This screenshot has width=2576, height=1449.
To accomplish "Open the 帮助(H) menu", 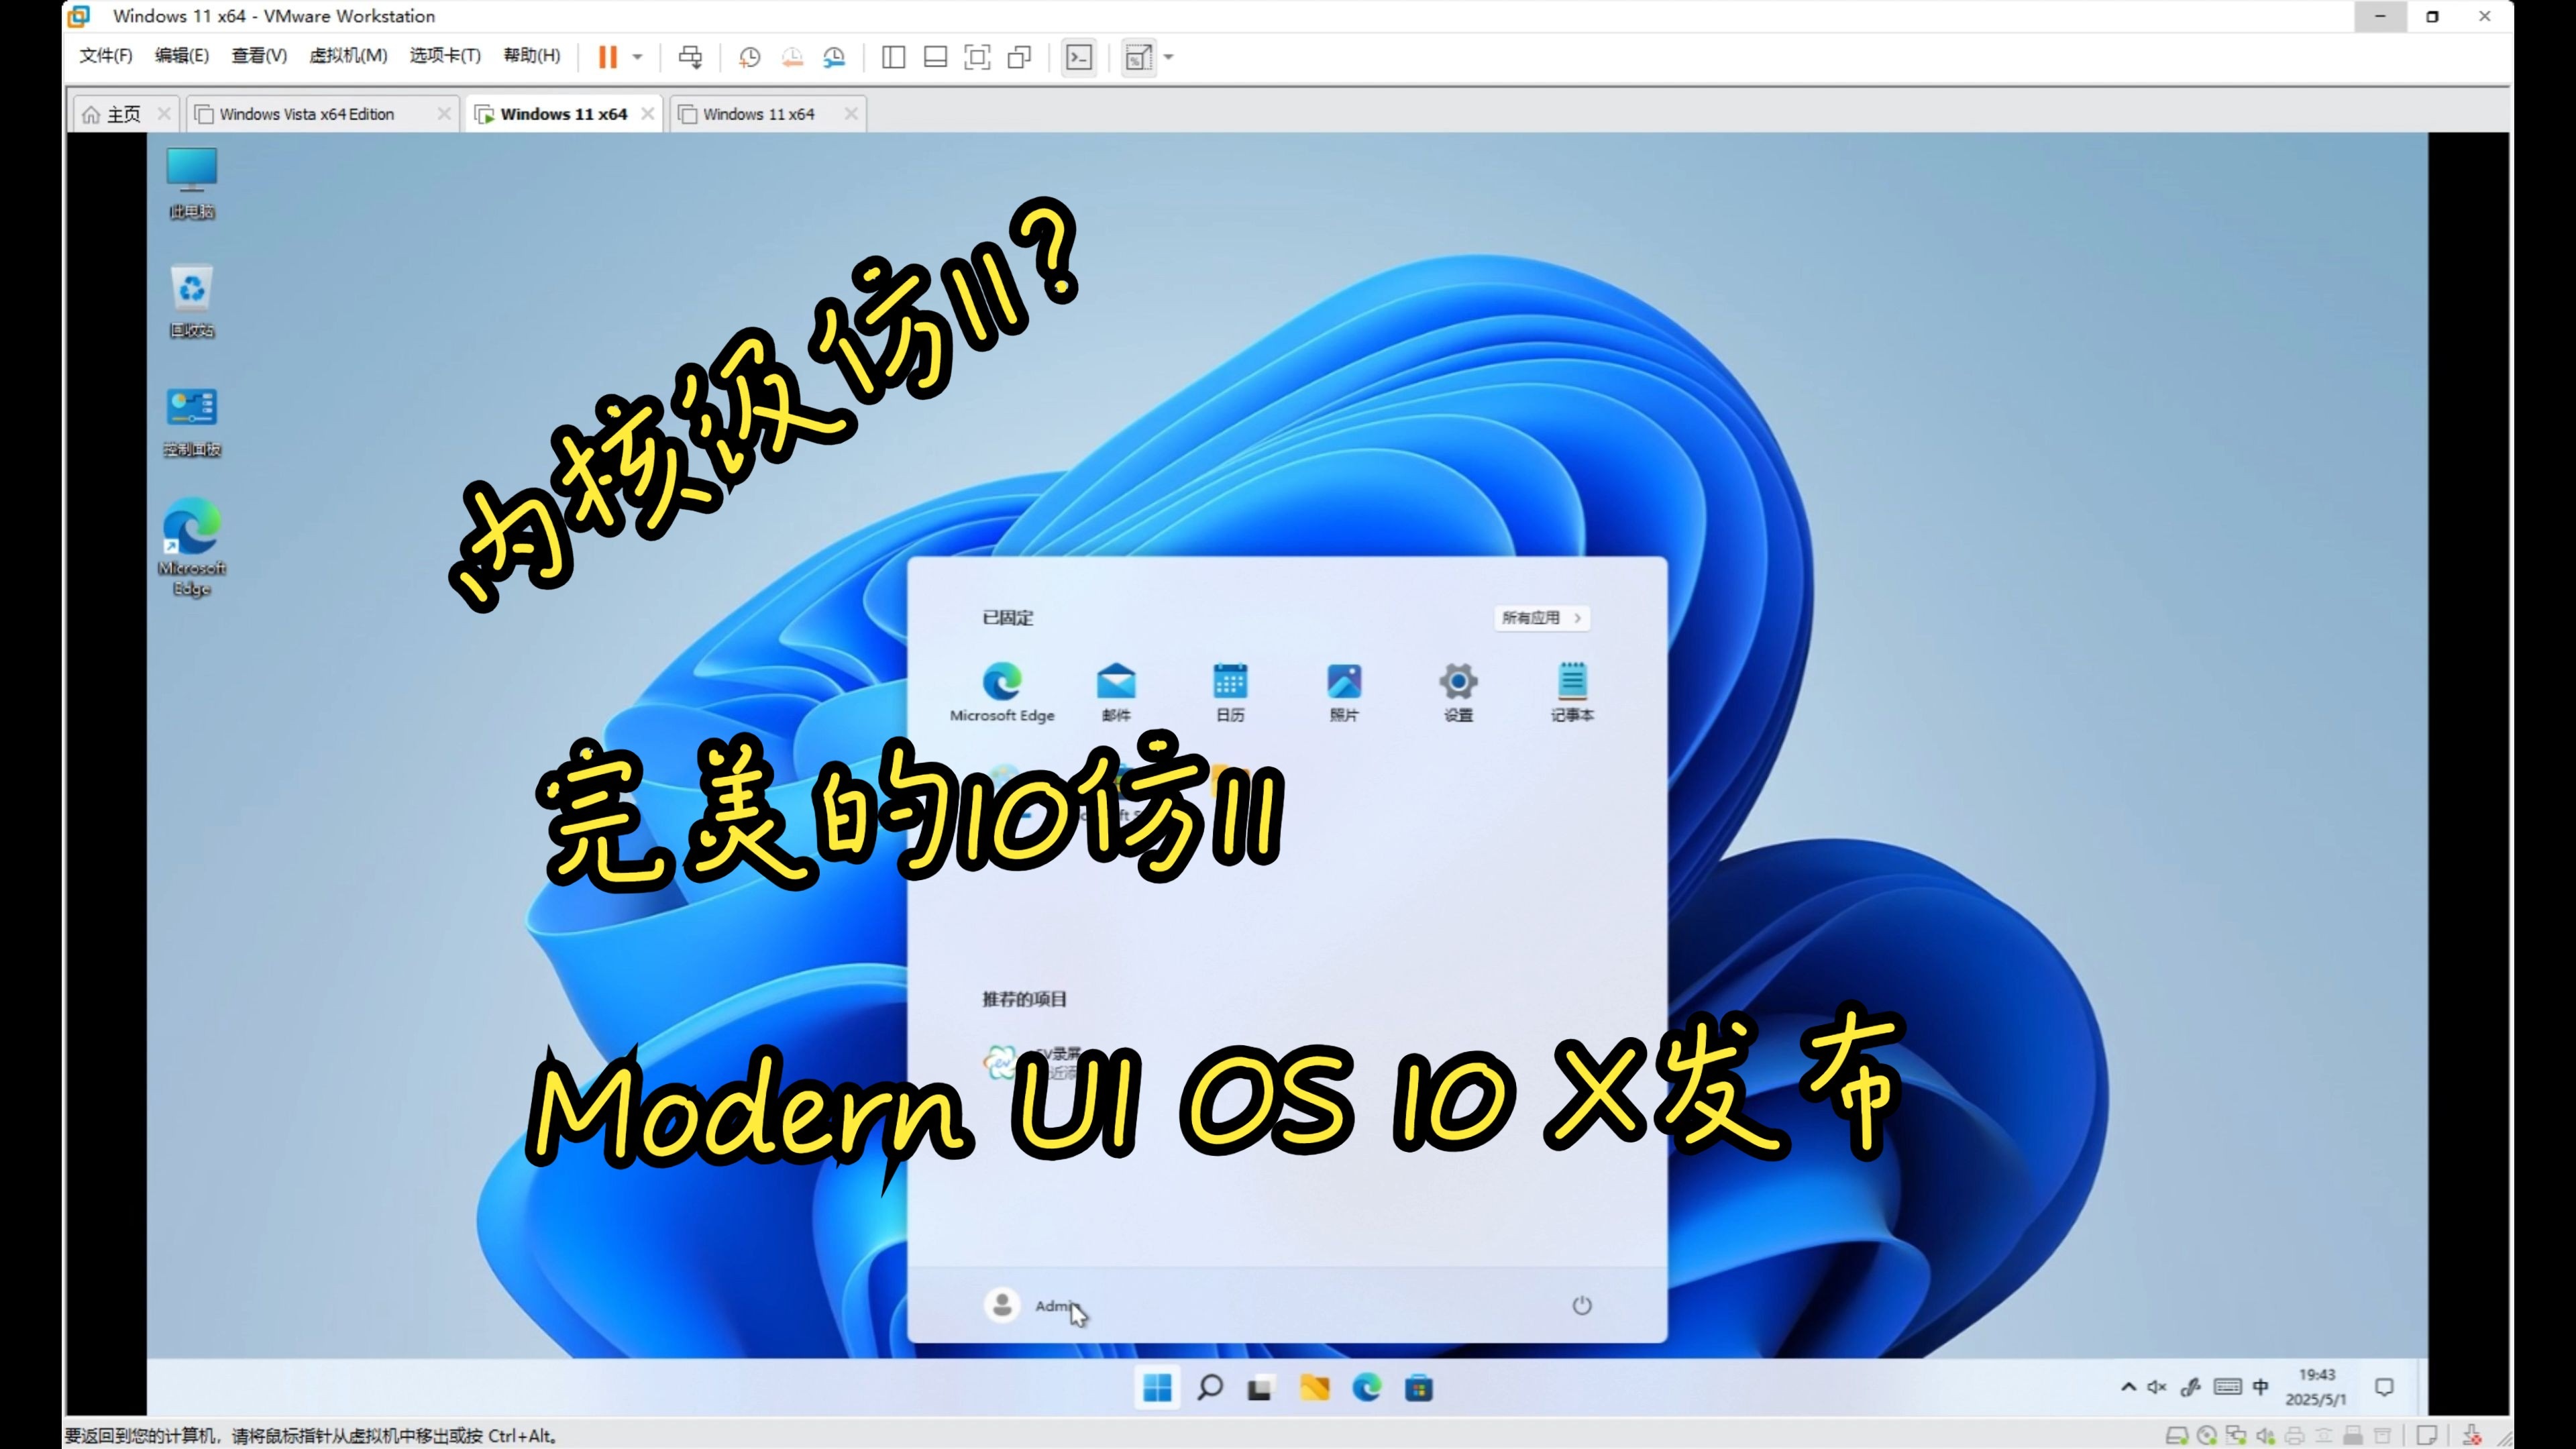I will pyautogui.click(x=532, y=56).
